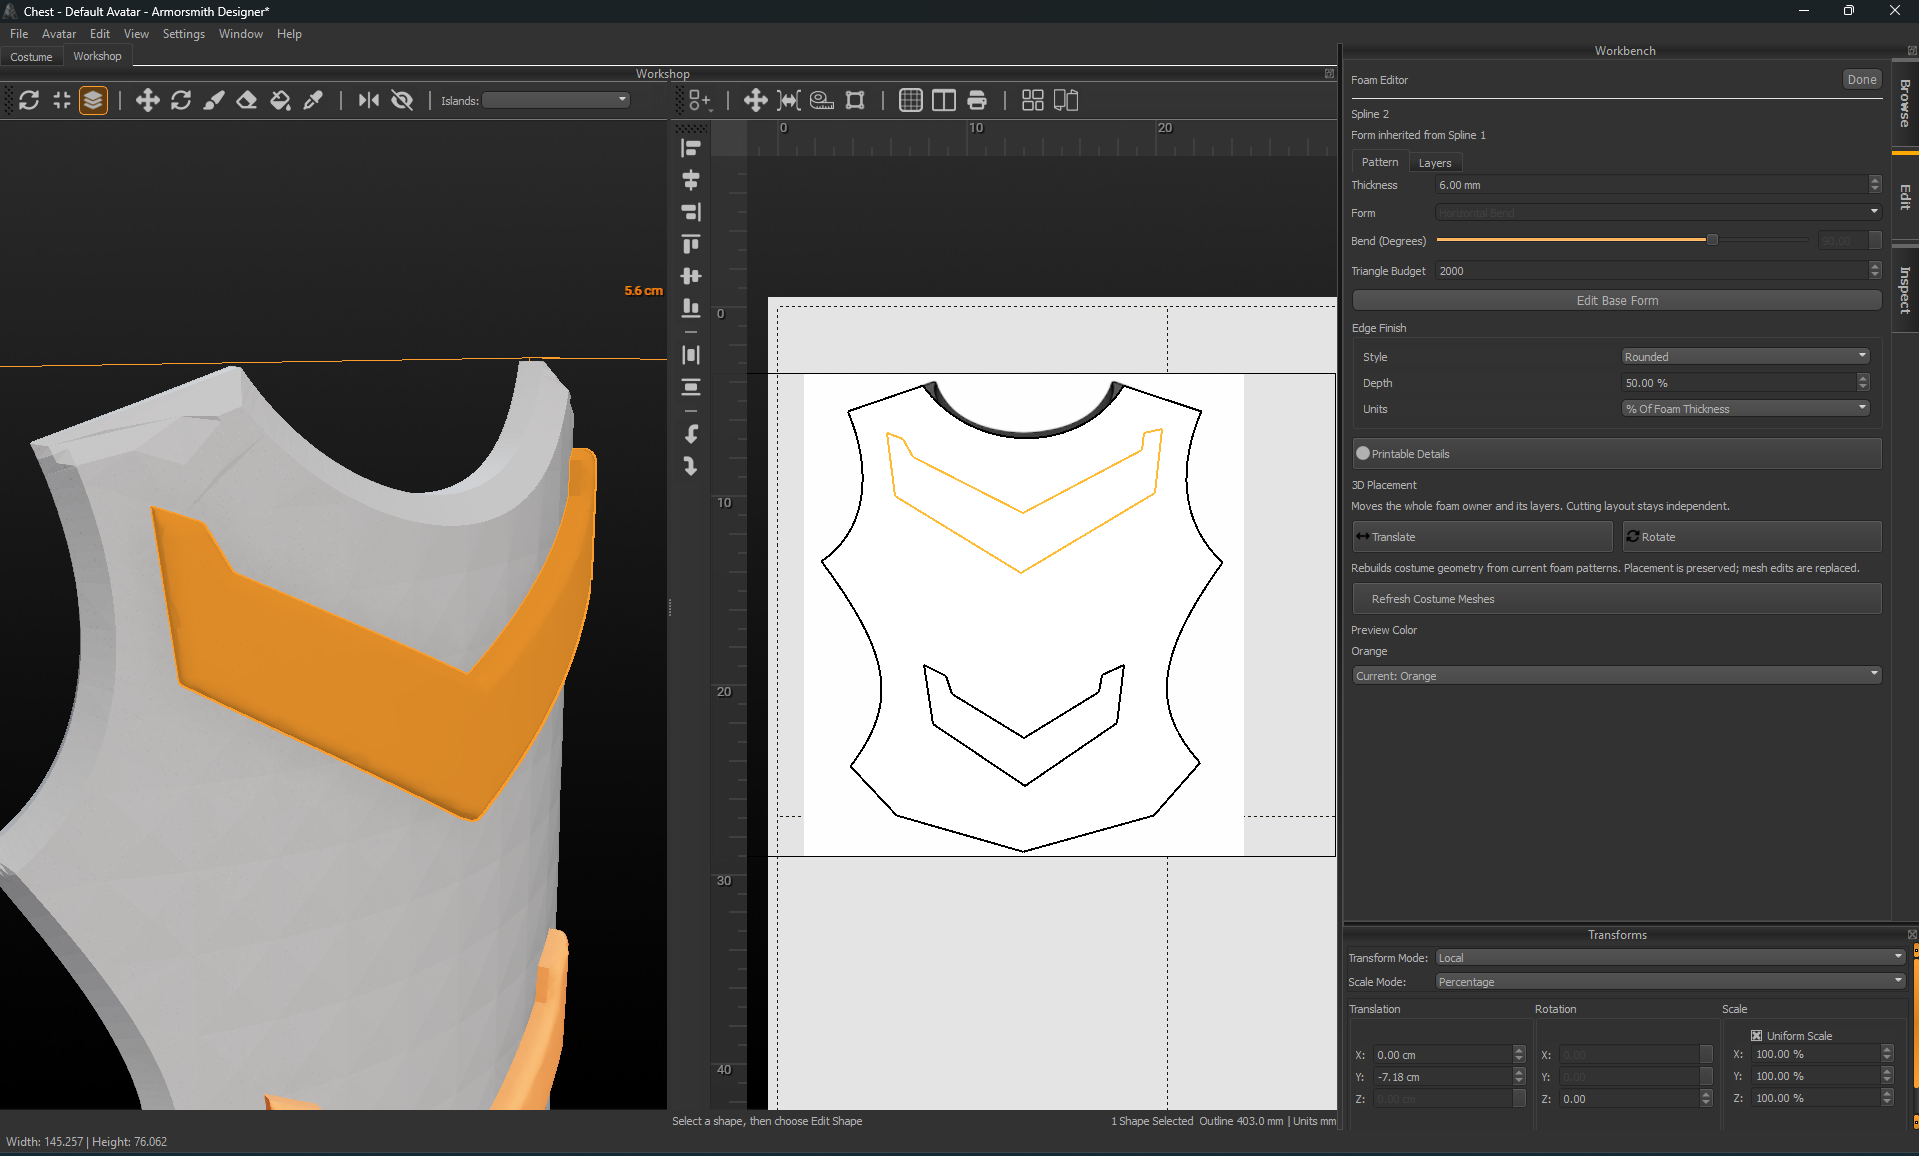Click the mirror symmetry icon
This screenshot has height=1156, width=1919.
tap(369, 100)
